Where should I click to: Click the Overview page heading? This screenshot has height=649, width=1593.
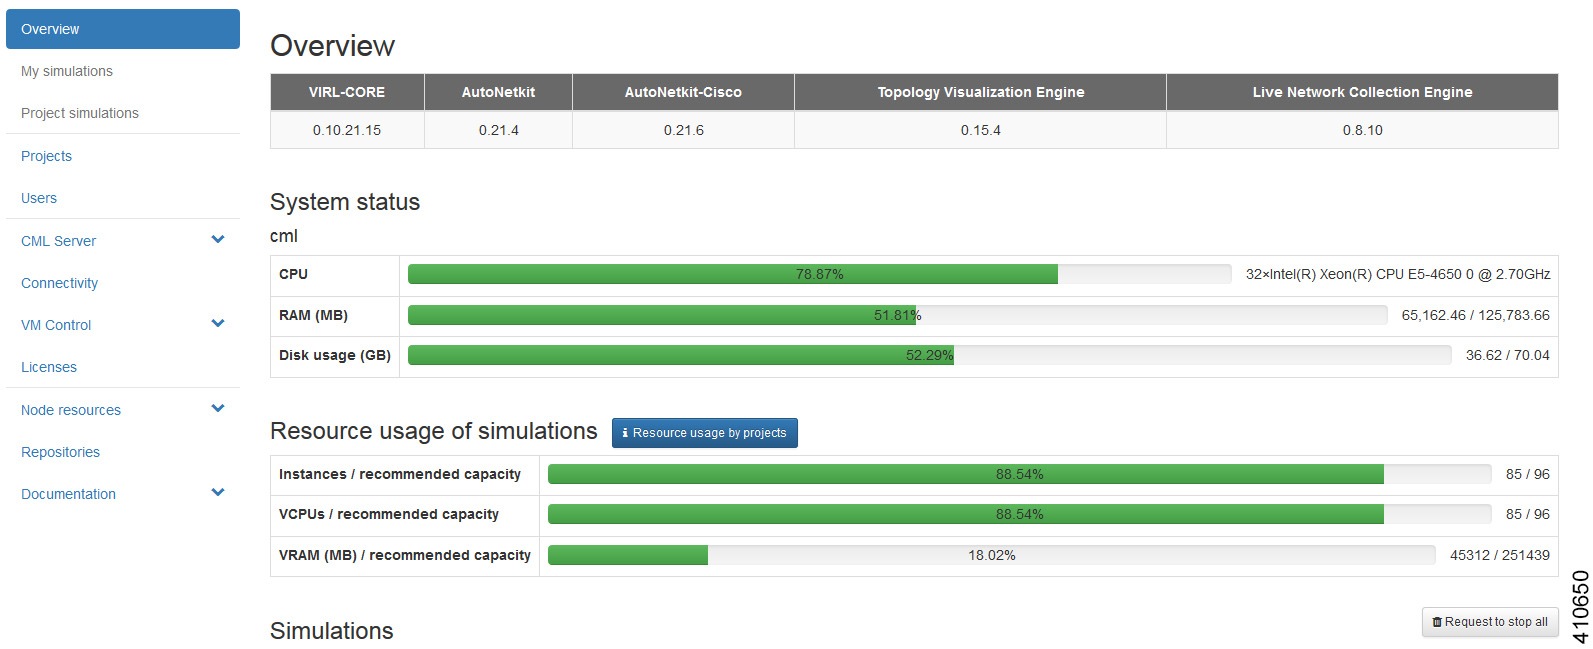pos(332,46)
